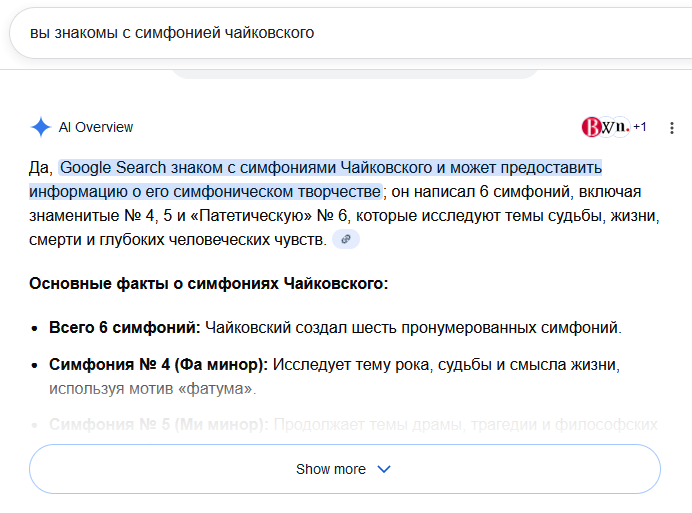Select the "Всего 6 симфоний" bullet title
692x513 pixels.
click(x=125, y=327)
